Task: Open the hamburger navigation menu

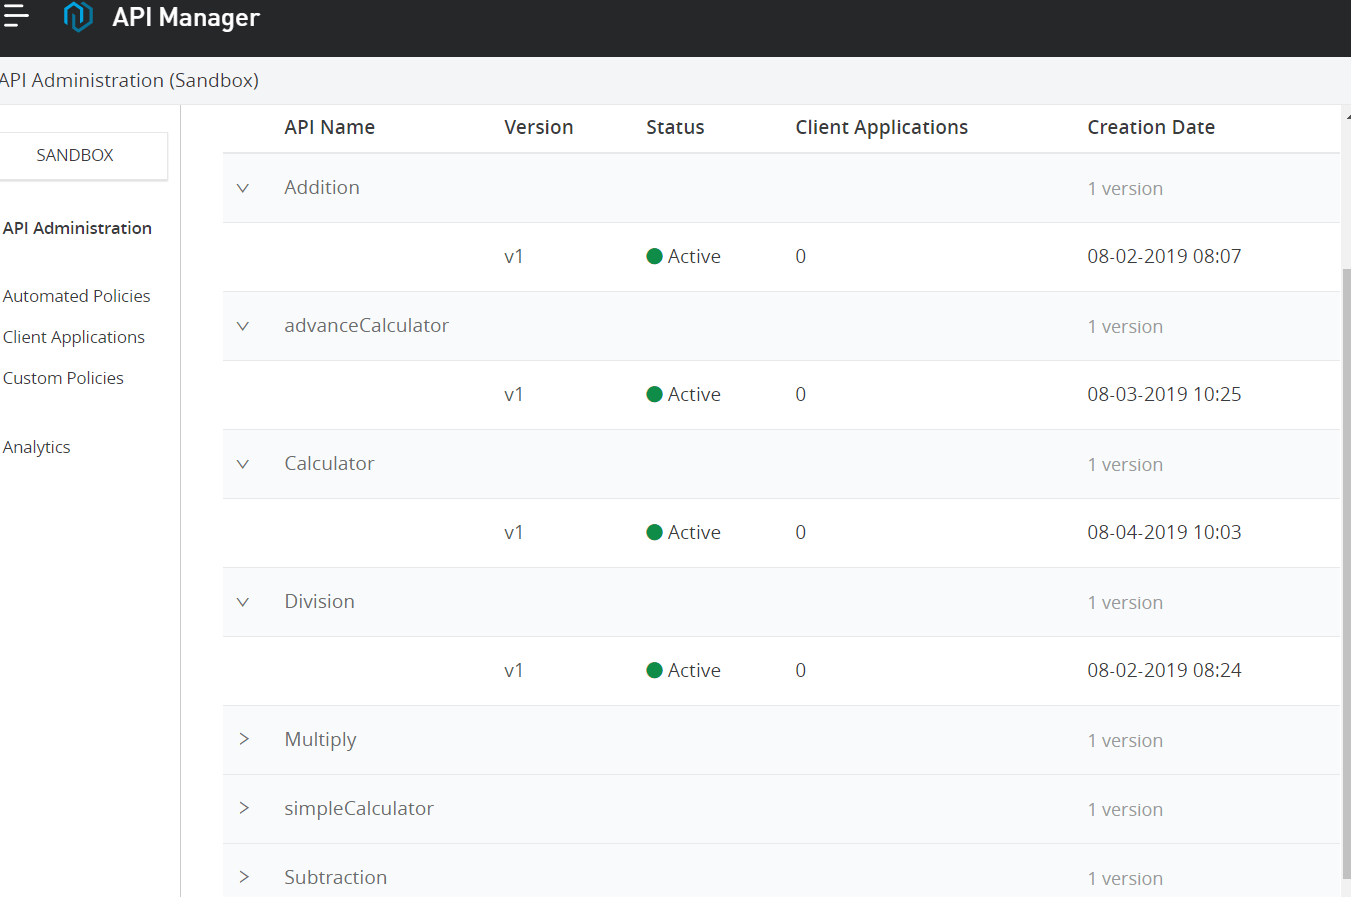Action: [16, 16]
